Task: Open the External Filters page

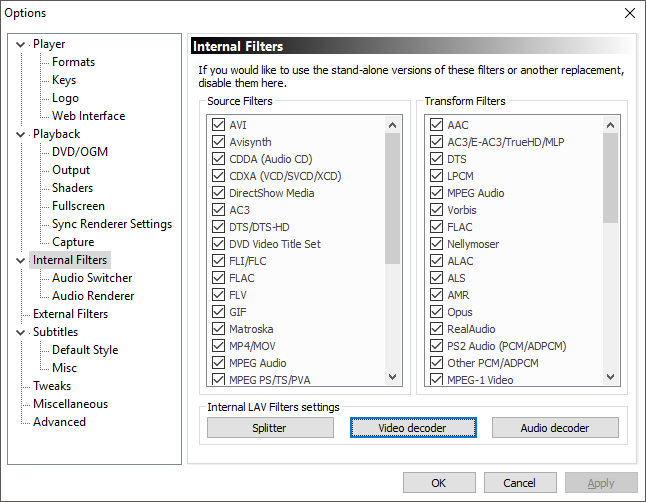Action: 70,314
